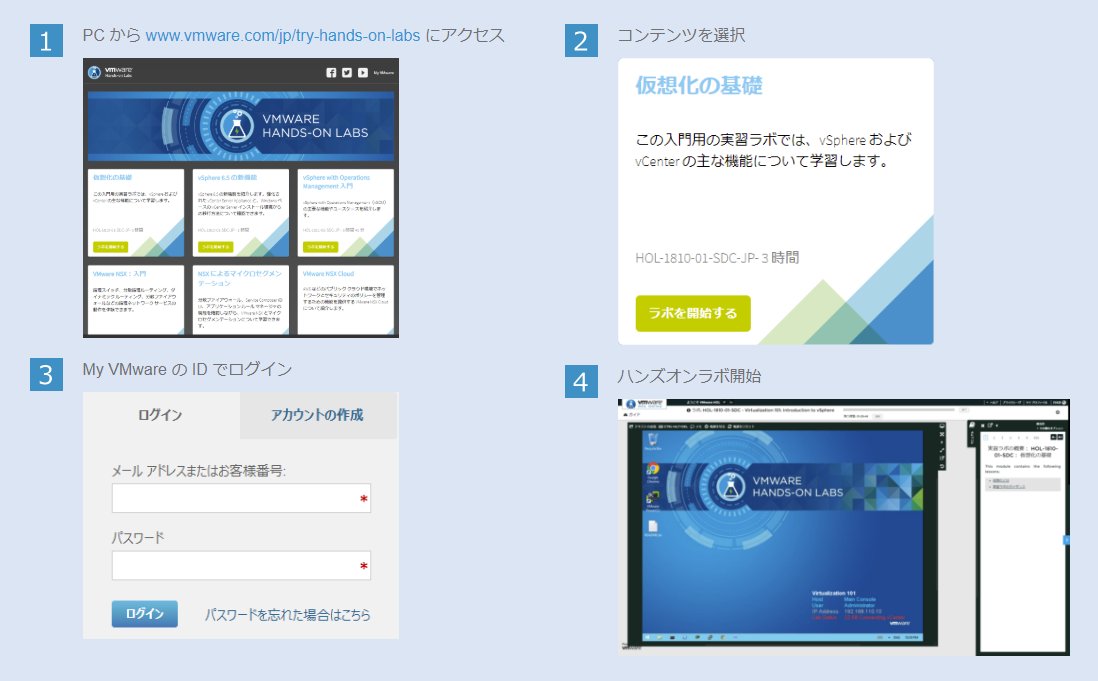This screenshot has width=1098, height=681.
Task: Open the パスワードを忘れた場合はこちら link
Action: (286, 615)
